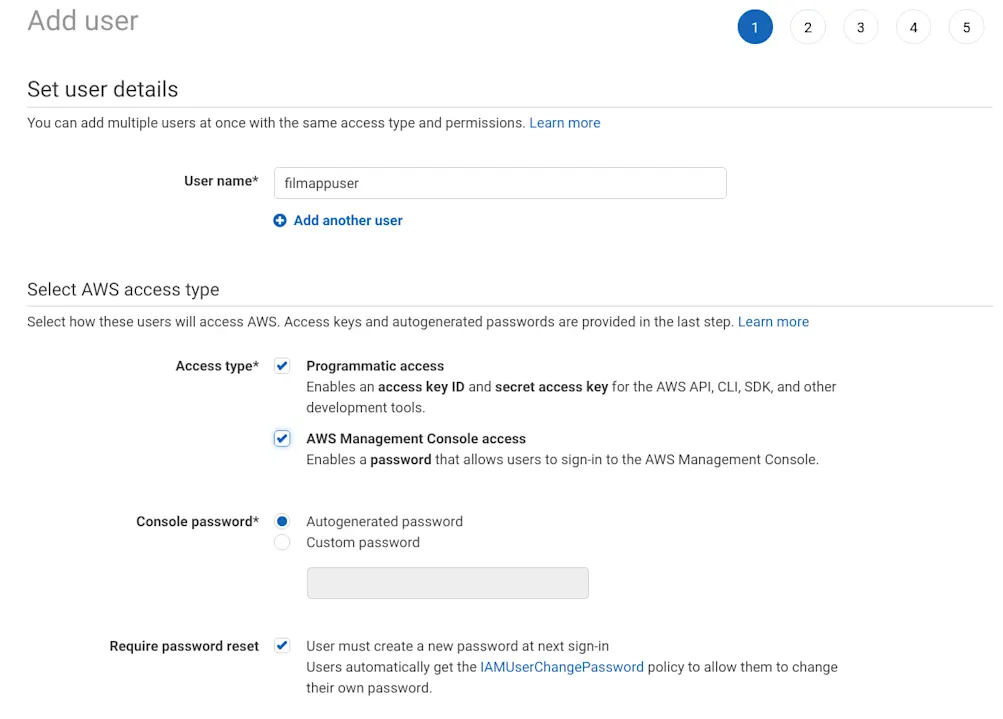Click the Custom password label text
The image size is (1003, 719).
click(363, 543)
